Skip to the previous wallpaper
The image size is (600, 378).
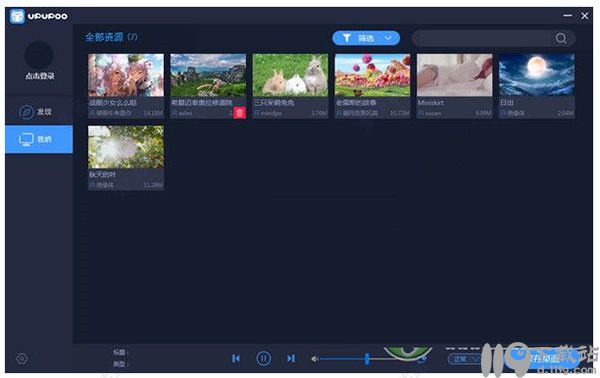(236, 358)
